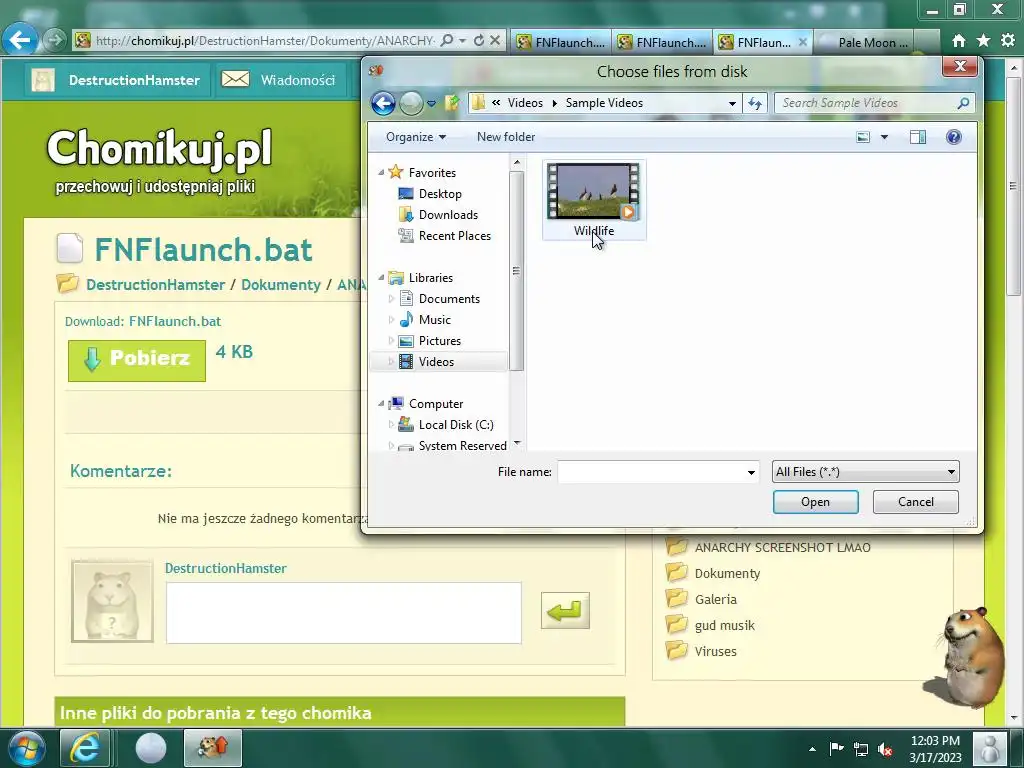This screenshot has width=1024, height=768.
Task: Click the navigation pane scrollbar
Action: 517,271
